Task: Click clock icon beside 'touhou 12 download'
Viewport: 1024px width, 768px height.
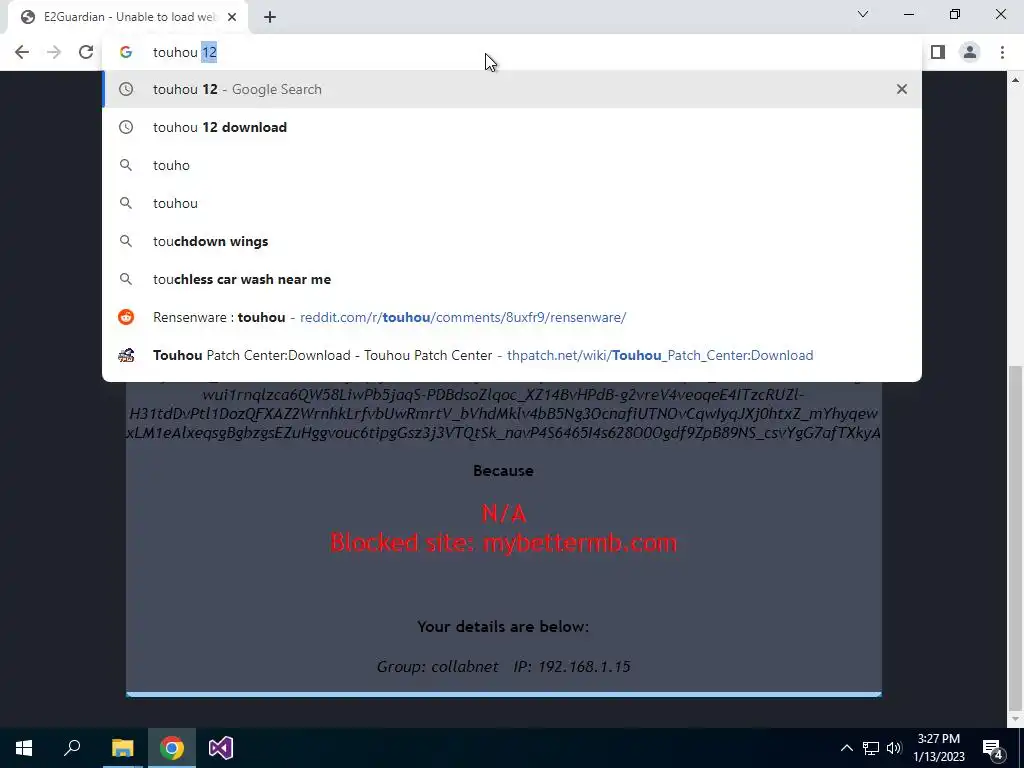Action: coord(126,127)
